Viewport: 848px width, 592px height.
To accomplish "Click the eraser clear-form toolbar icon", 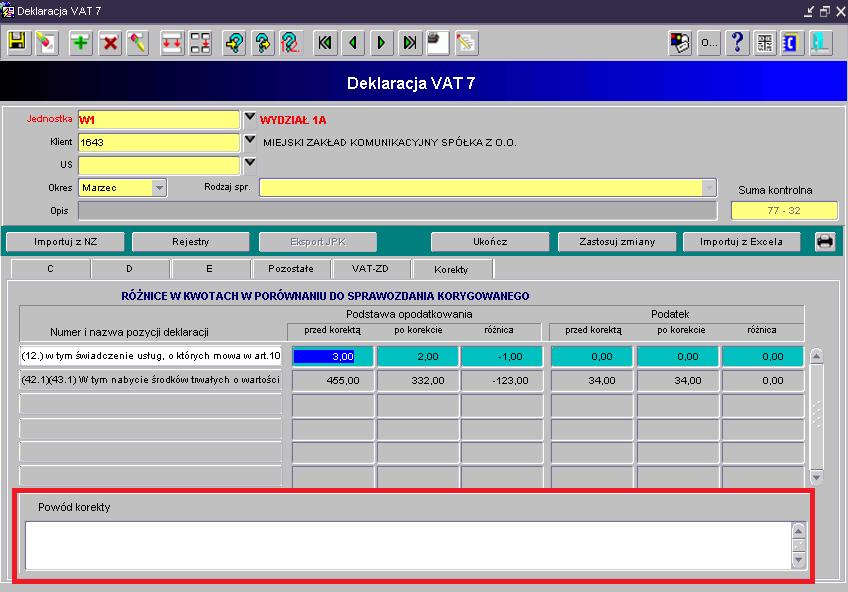I will (x=47, y=43).
